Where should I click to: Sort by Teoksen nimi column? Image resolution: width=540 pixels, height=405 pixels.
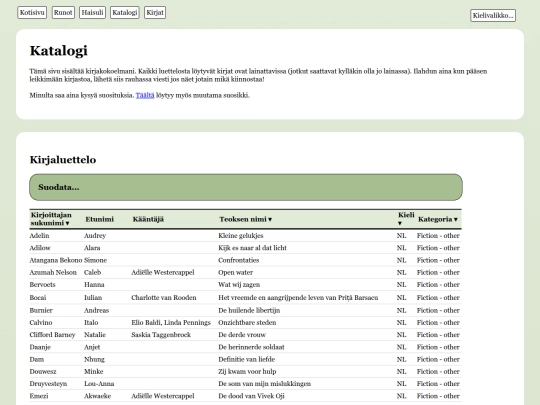point(246,219)
